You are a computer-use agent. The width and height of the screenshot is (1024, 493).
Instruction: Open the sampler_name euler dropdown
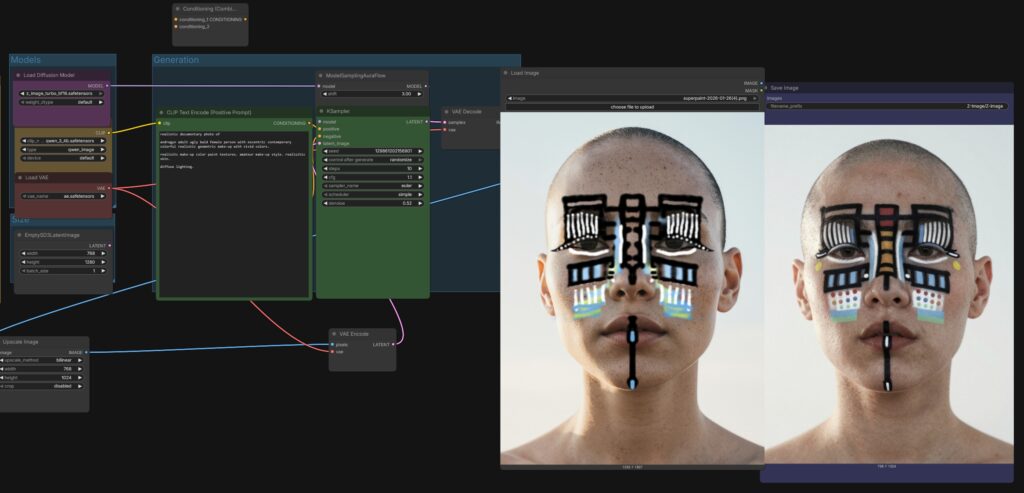[x=372, y=186]
